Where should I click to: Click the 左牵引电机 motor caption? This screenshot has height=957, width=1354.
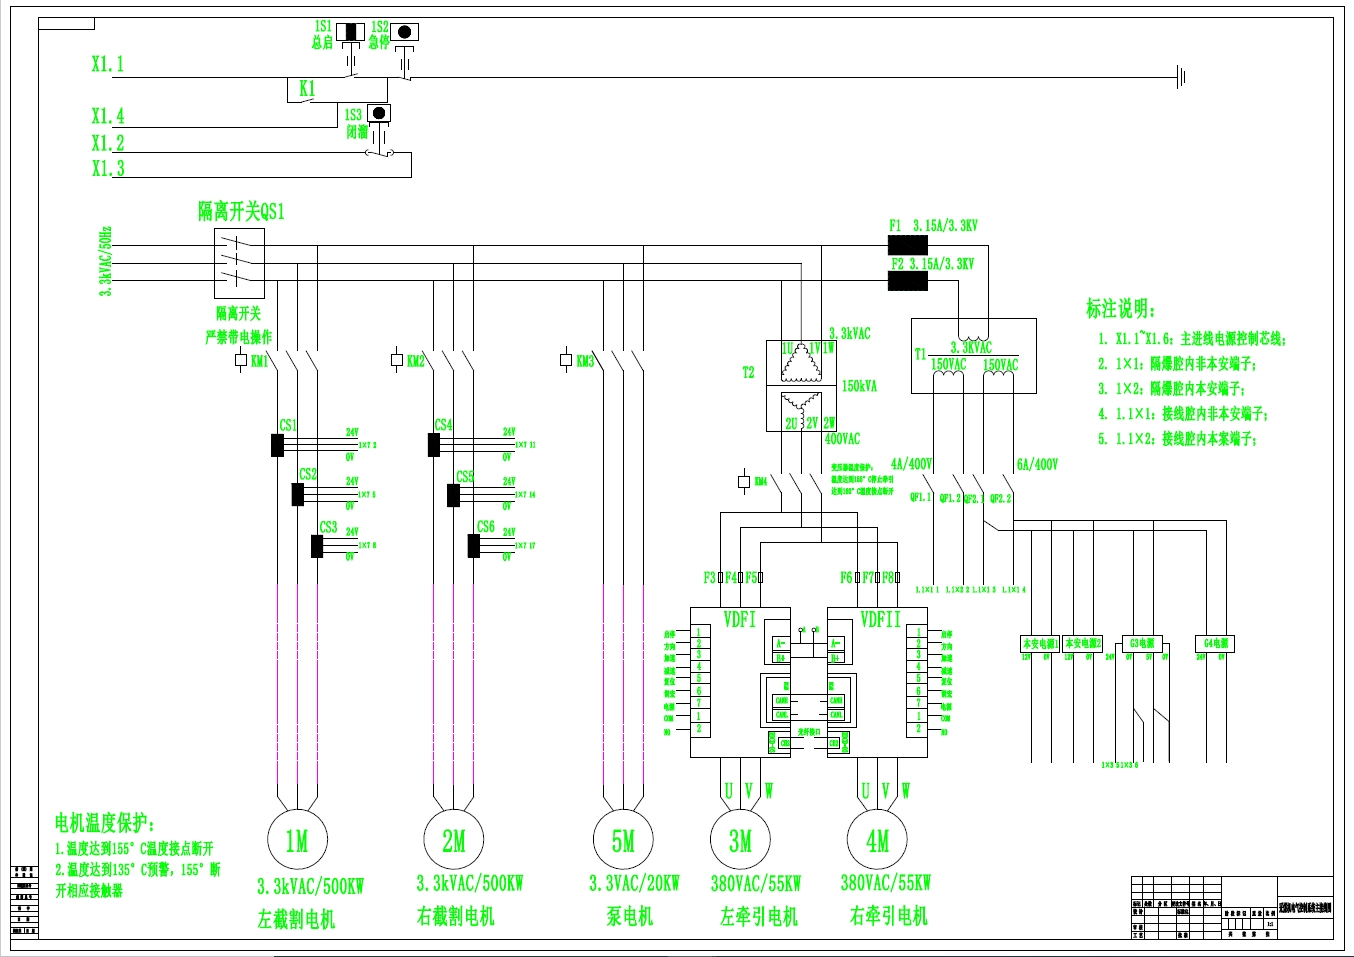pyautogui.click(x=759, y=916)
